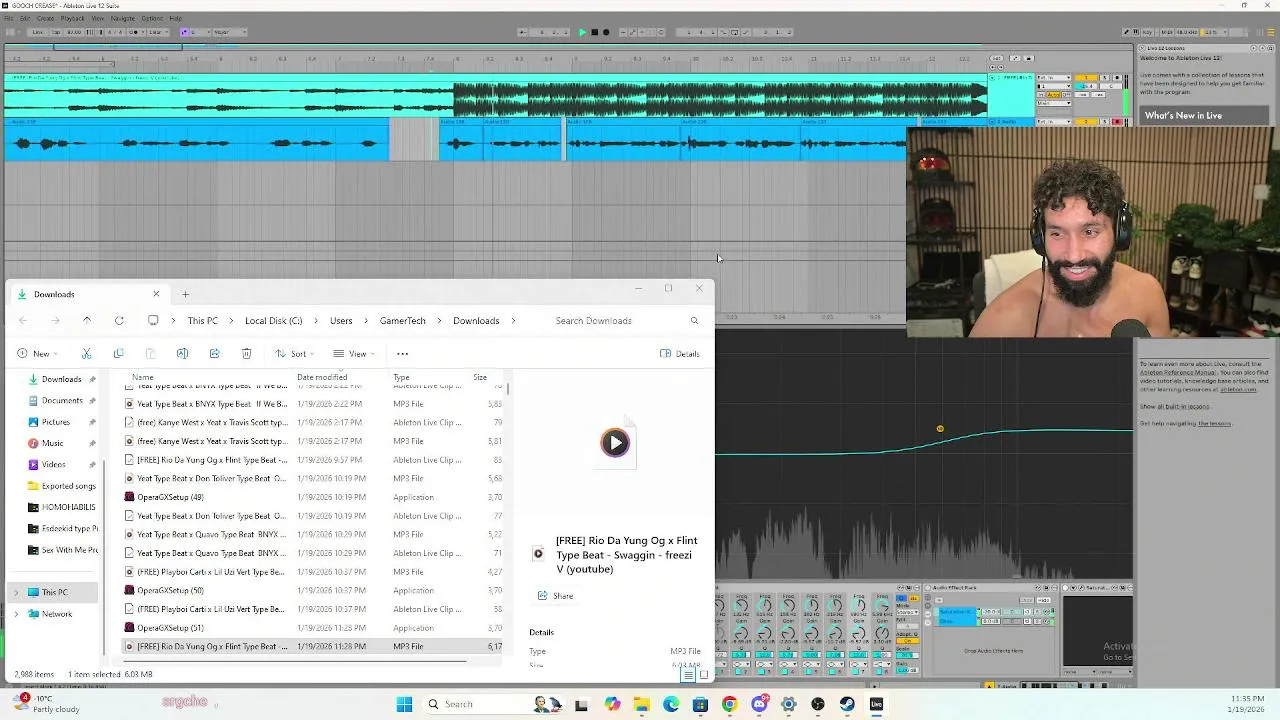
Task: Open the Ext. In input dropdown of track 1
Action: click(1054, 77)
